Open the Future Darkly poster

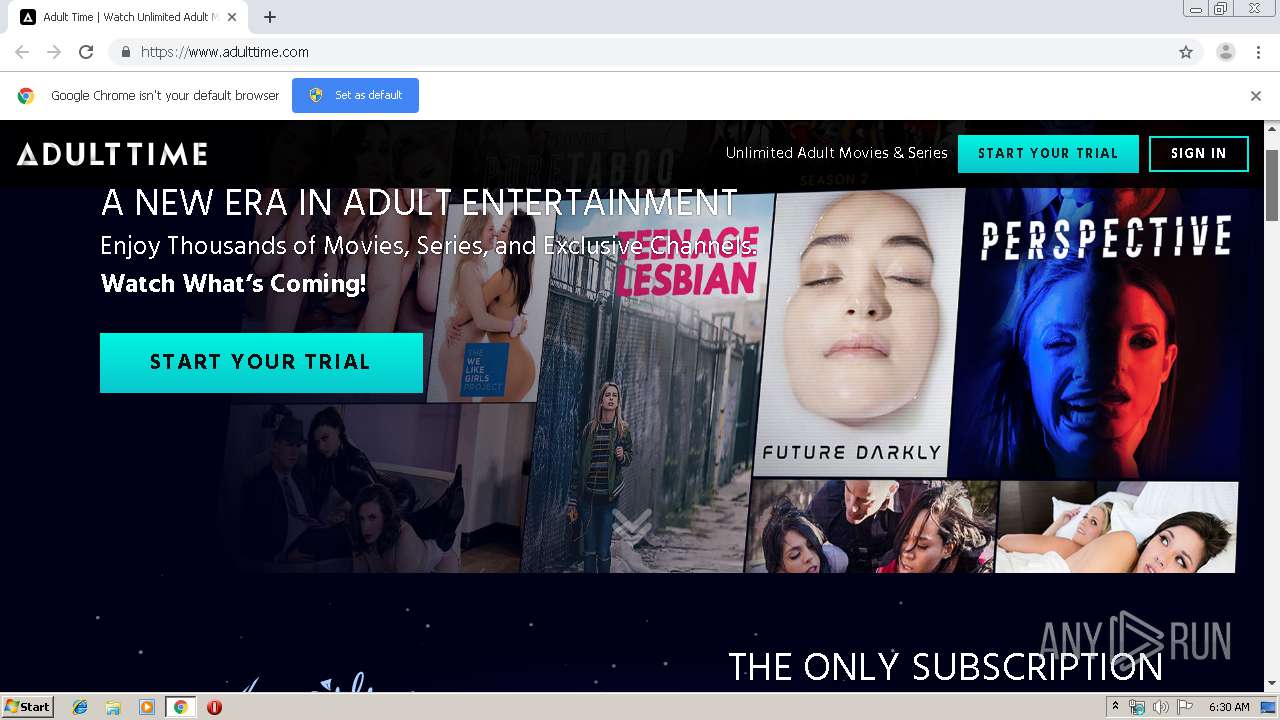click(859, 331)
